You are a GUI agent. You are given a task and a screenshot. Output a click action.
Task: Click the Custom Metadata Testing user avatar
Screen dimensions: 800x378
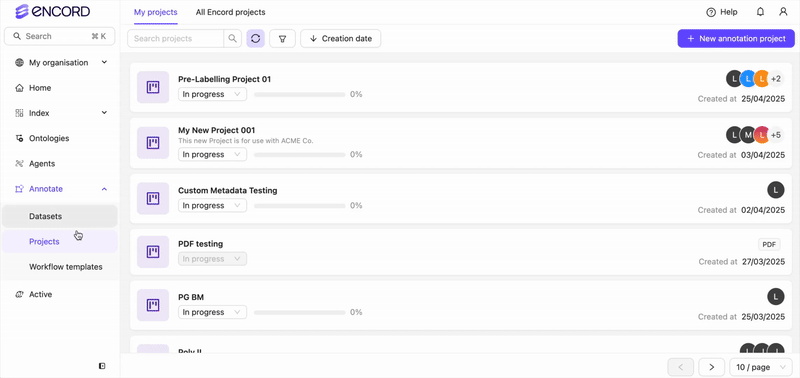click(776, 190)
